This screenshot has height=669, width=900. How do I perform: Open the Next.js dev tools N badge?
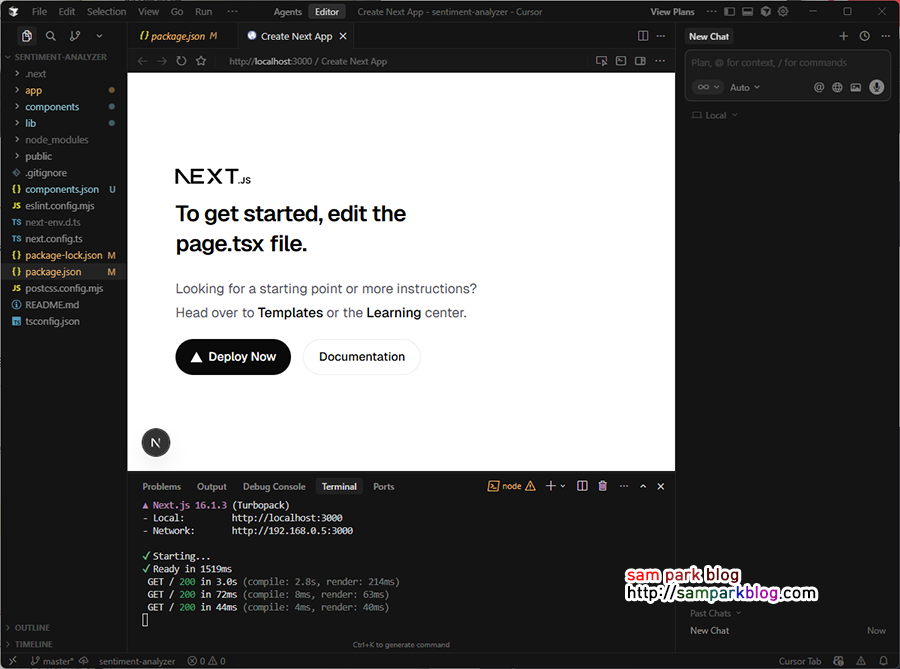156,442
